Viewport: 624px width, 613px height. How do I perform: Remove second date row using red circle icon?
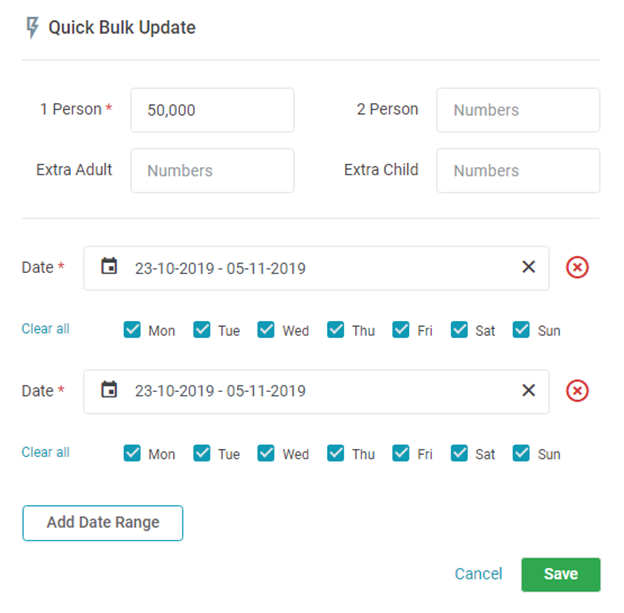click(x=577, y=390)
